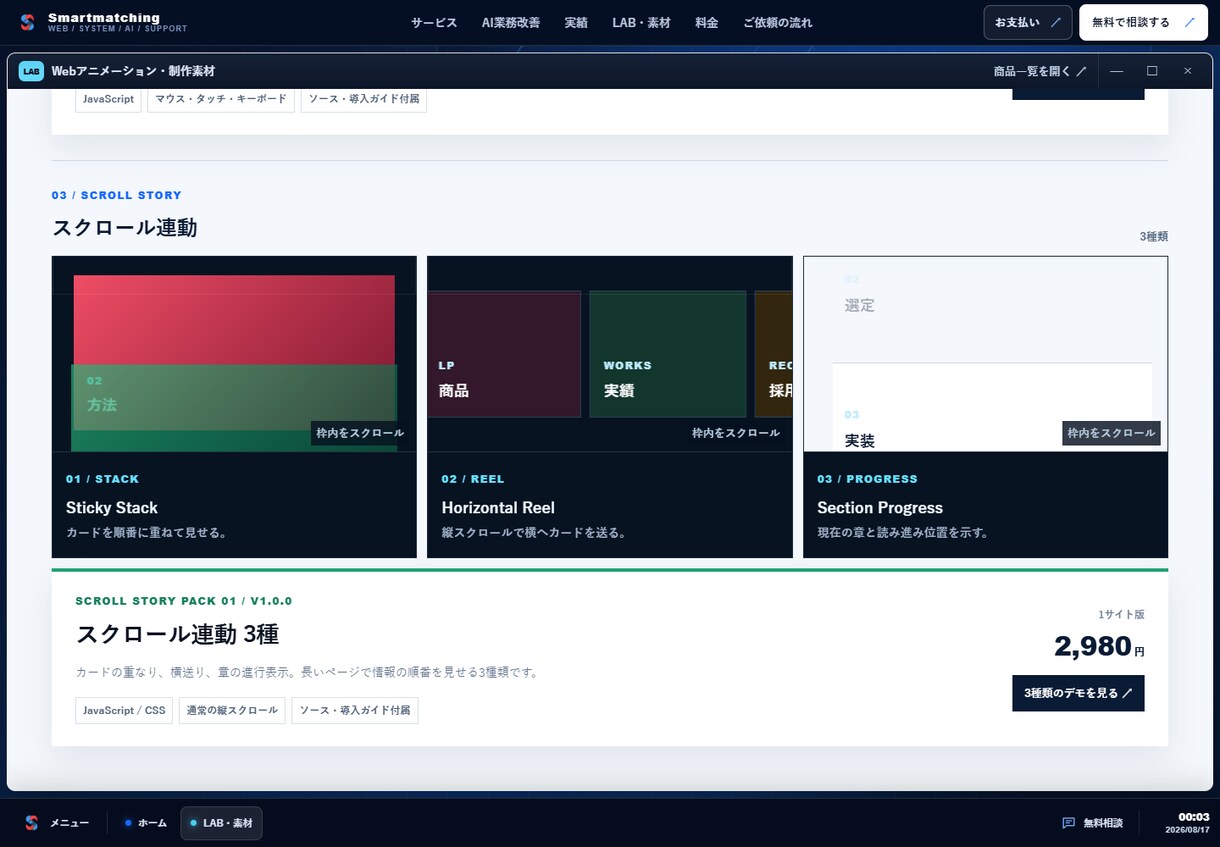Screen dimensions: 1220x847
Task: Click 枠内をスクロール label on Horizontal Reel
Action: pos(736,433)
